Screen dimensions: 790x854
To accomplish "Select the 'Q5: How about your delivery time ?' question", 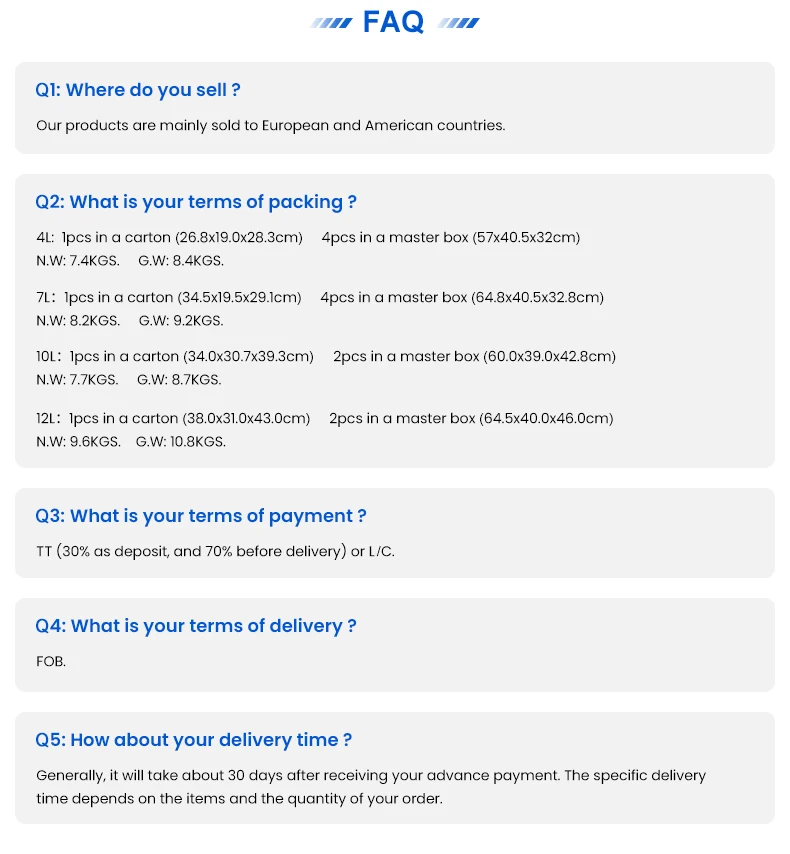I will tap(194, 740).
